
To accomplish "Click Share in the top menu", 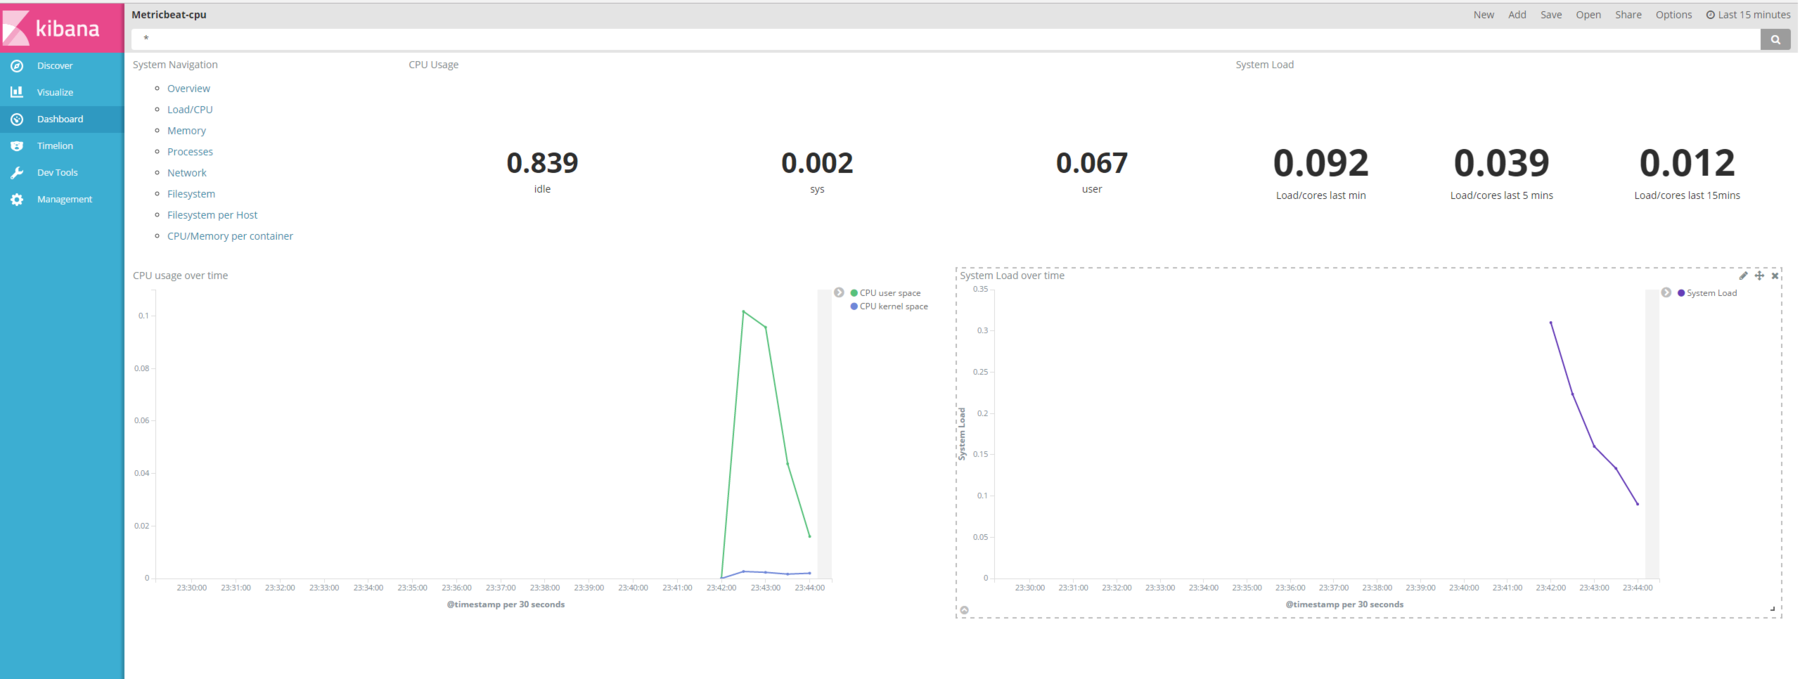I will point(1628,15).
